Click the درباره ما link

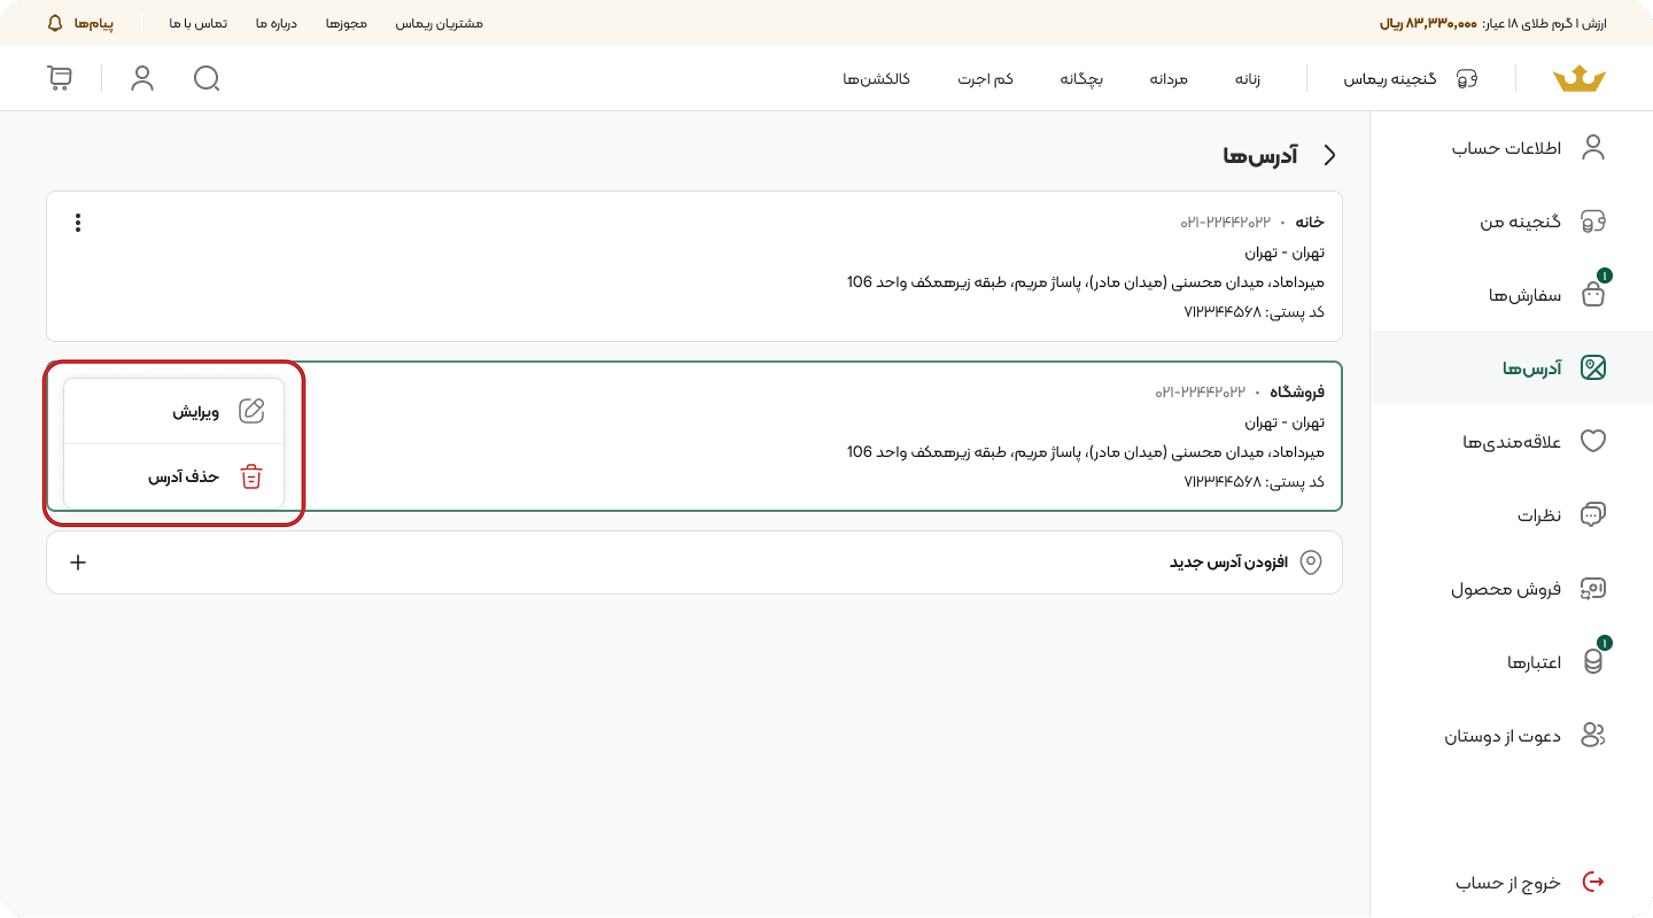pyautogui.click(x=276, y=23)
